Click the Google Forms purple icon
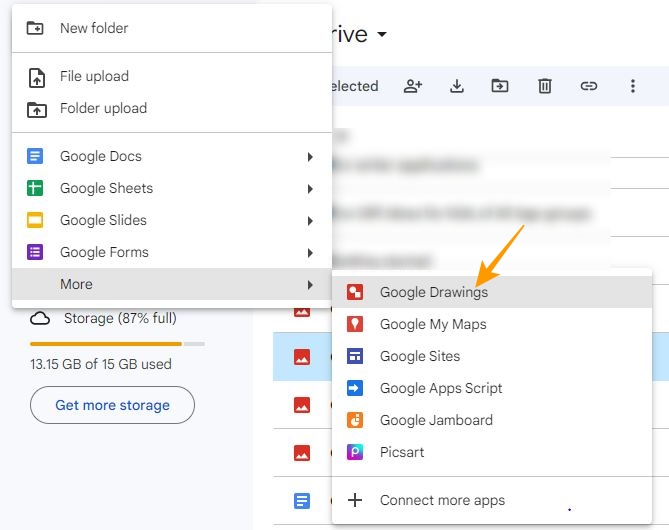The image size is (669, 530). pyautogui.click(x=35, y=252)
